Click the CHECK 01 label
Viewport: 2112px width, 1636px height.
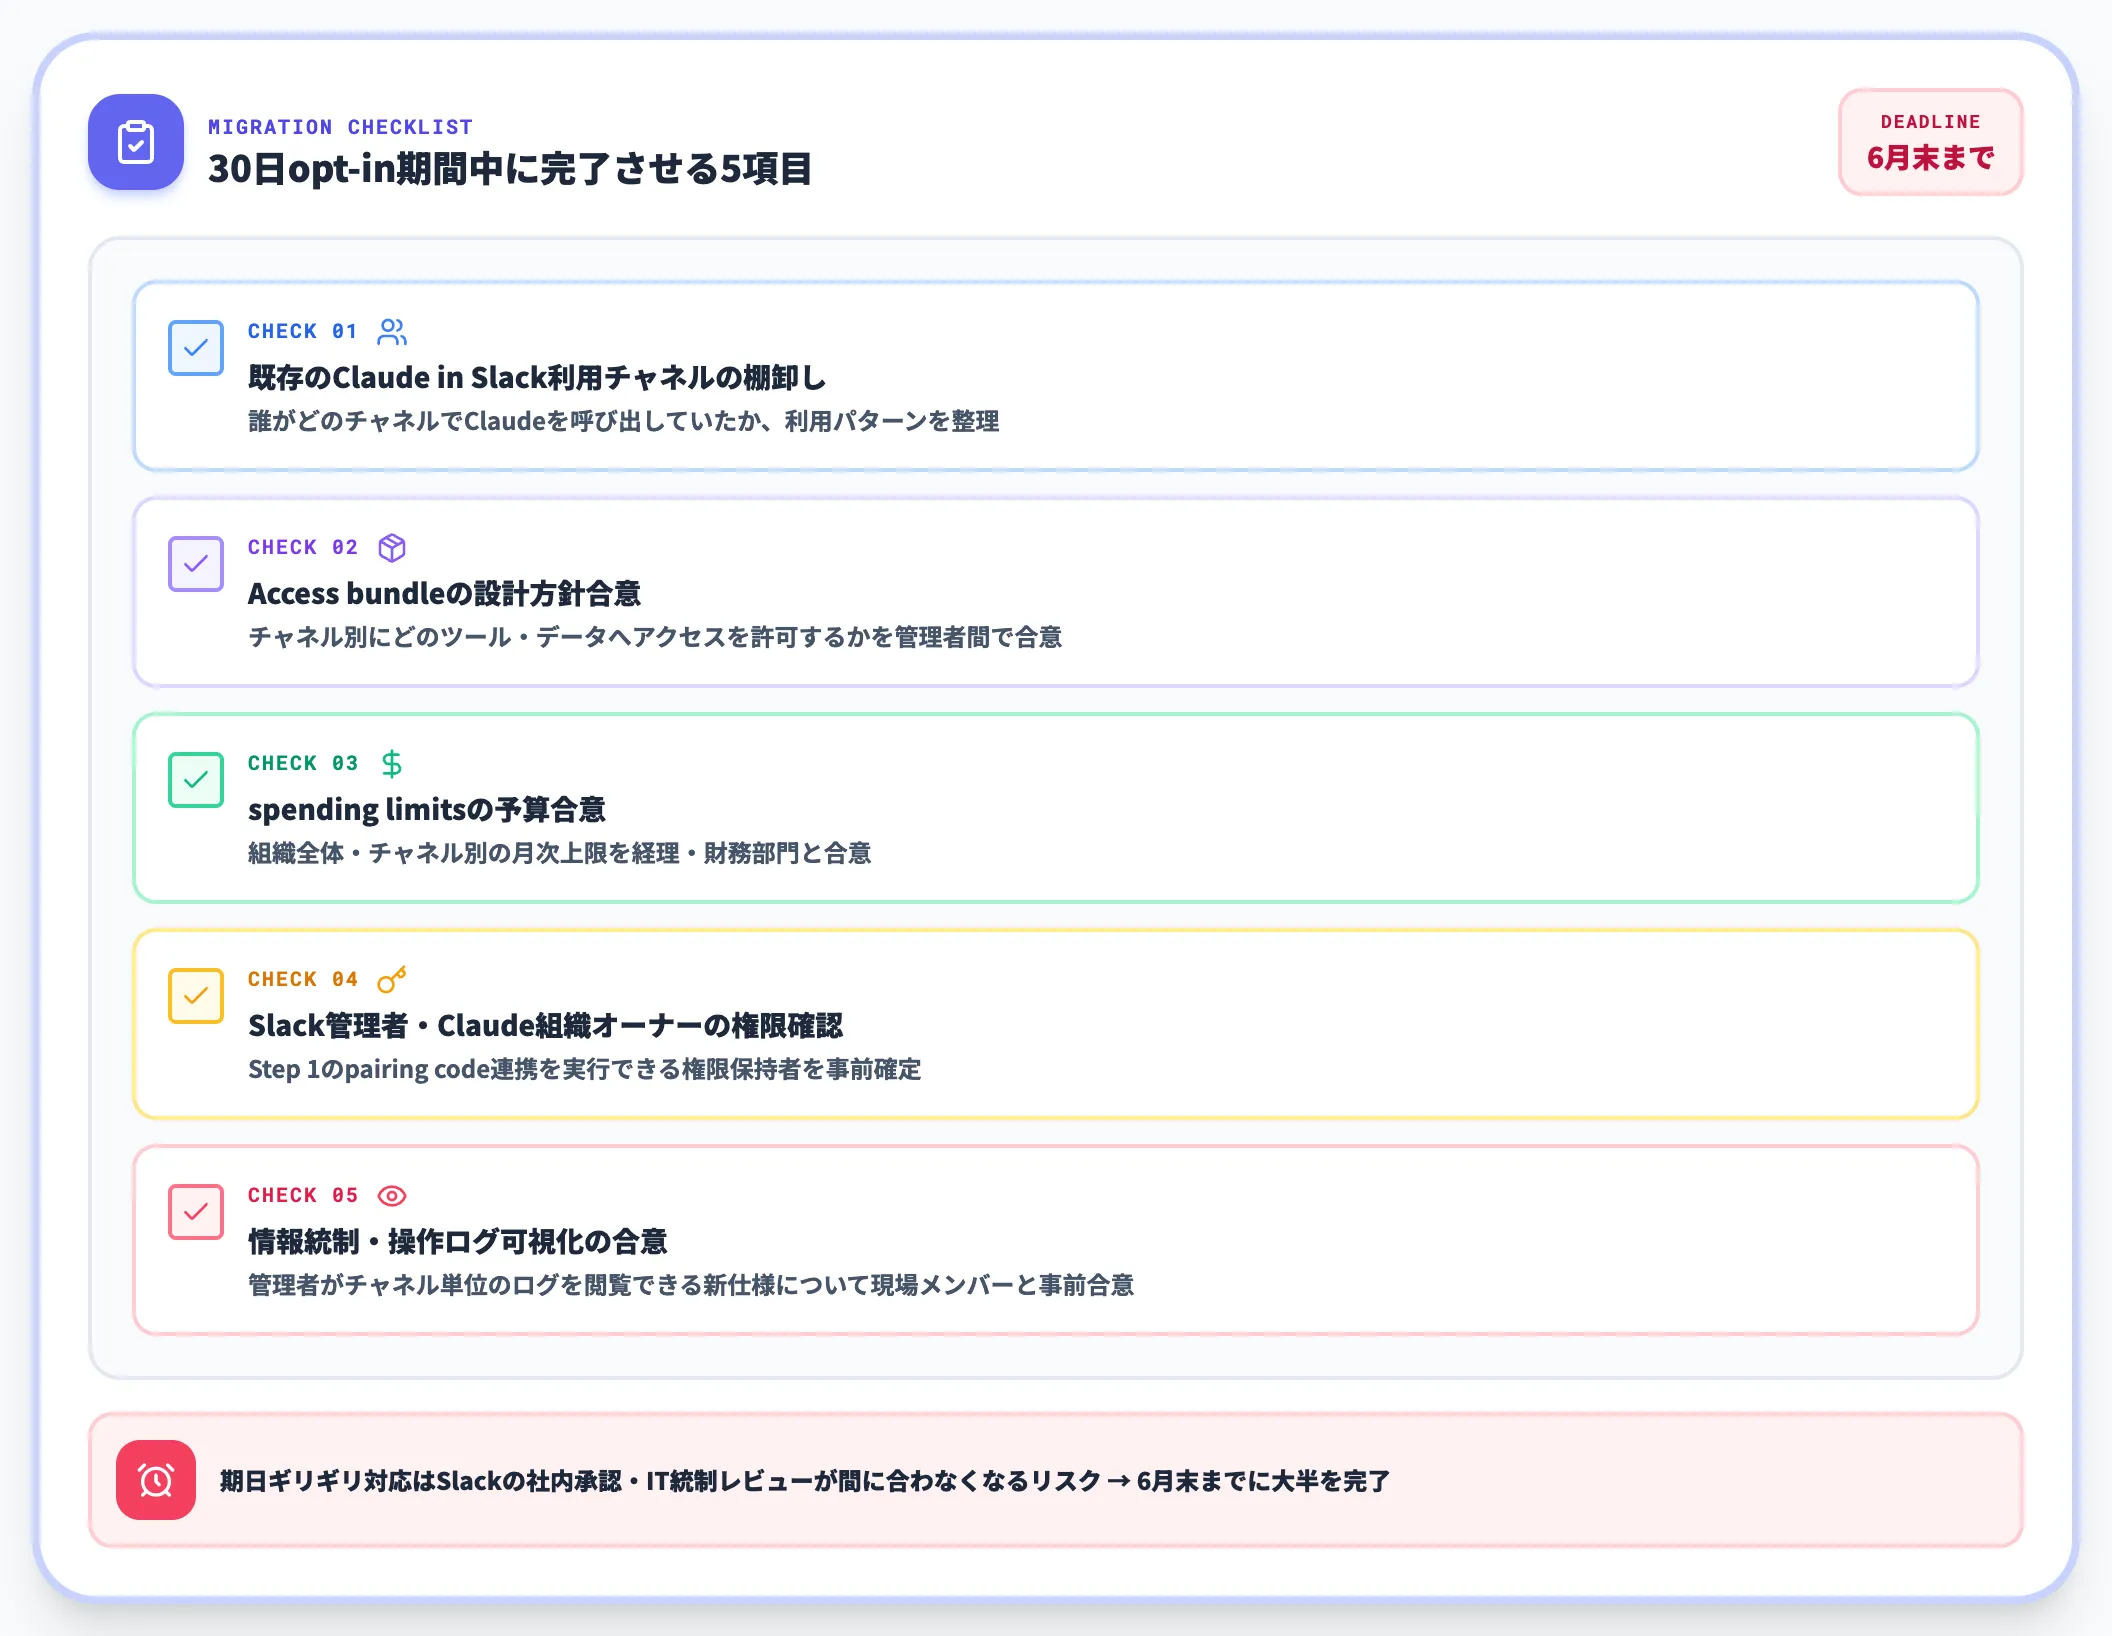[x=303, y=331]
